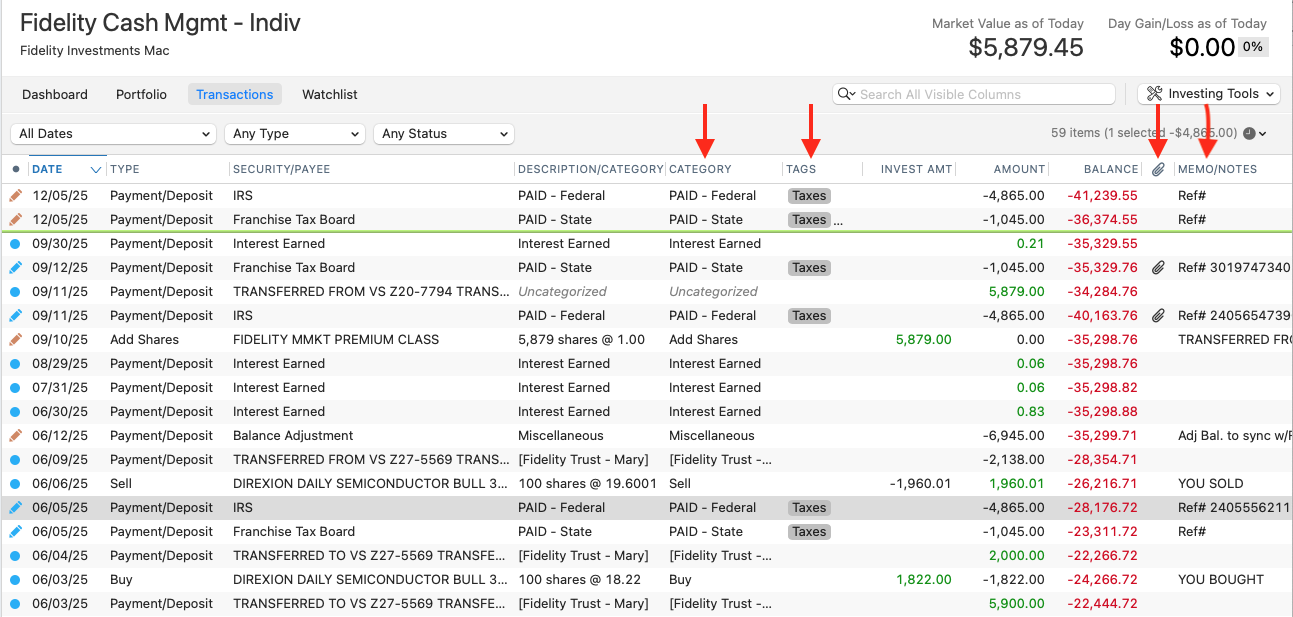Click Taxes tag on 06/05/25 Franchise Tax Board row
1293x617 pixels.
[809, 532]
